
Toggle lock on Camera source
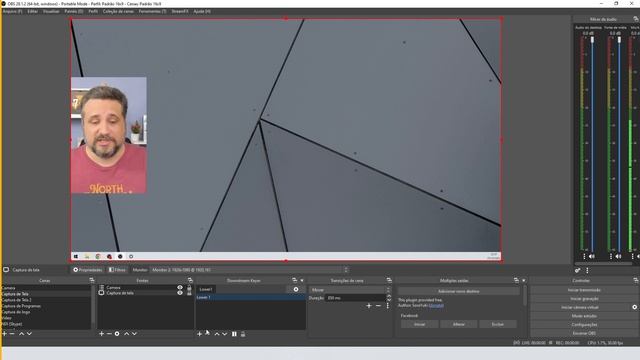(189, 287)
